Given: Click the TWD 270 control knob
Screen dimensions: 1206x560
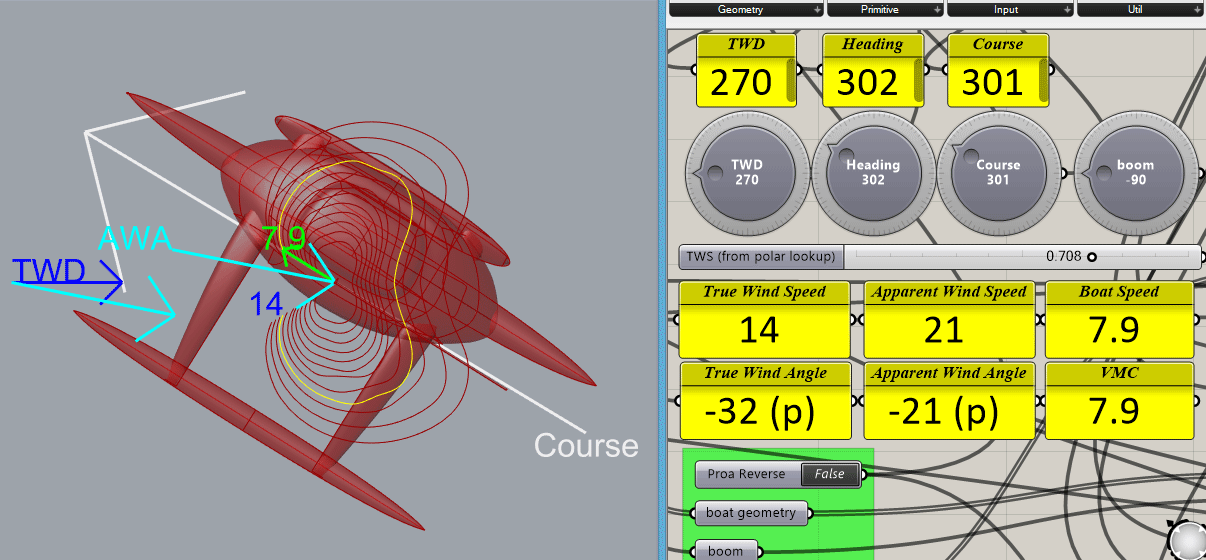Looking at the screenshot, I should pyautogui.click(x=747, y=172).
